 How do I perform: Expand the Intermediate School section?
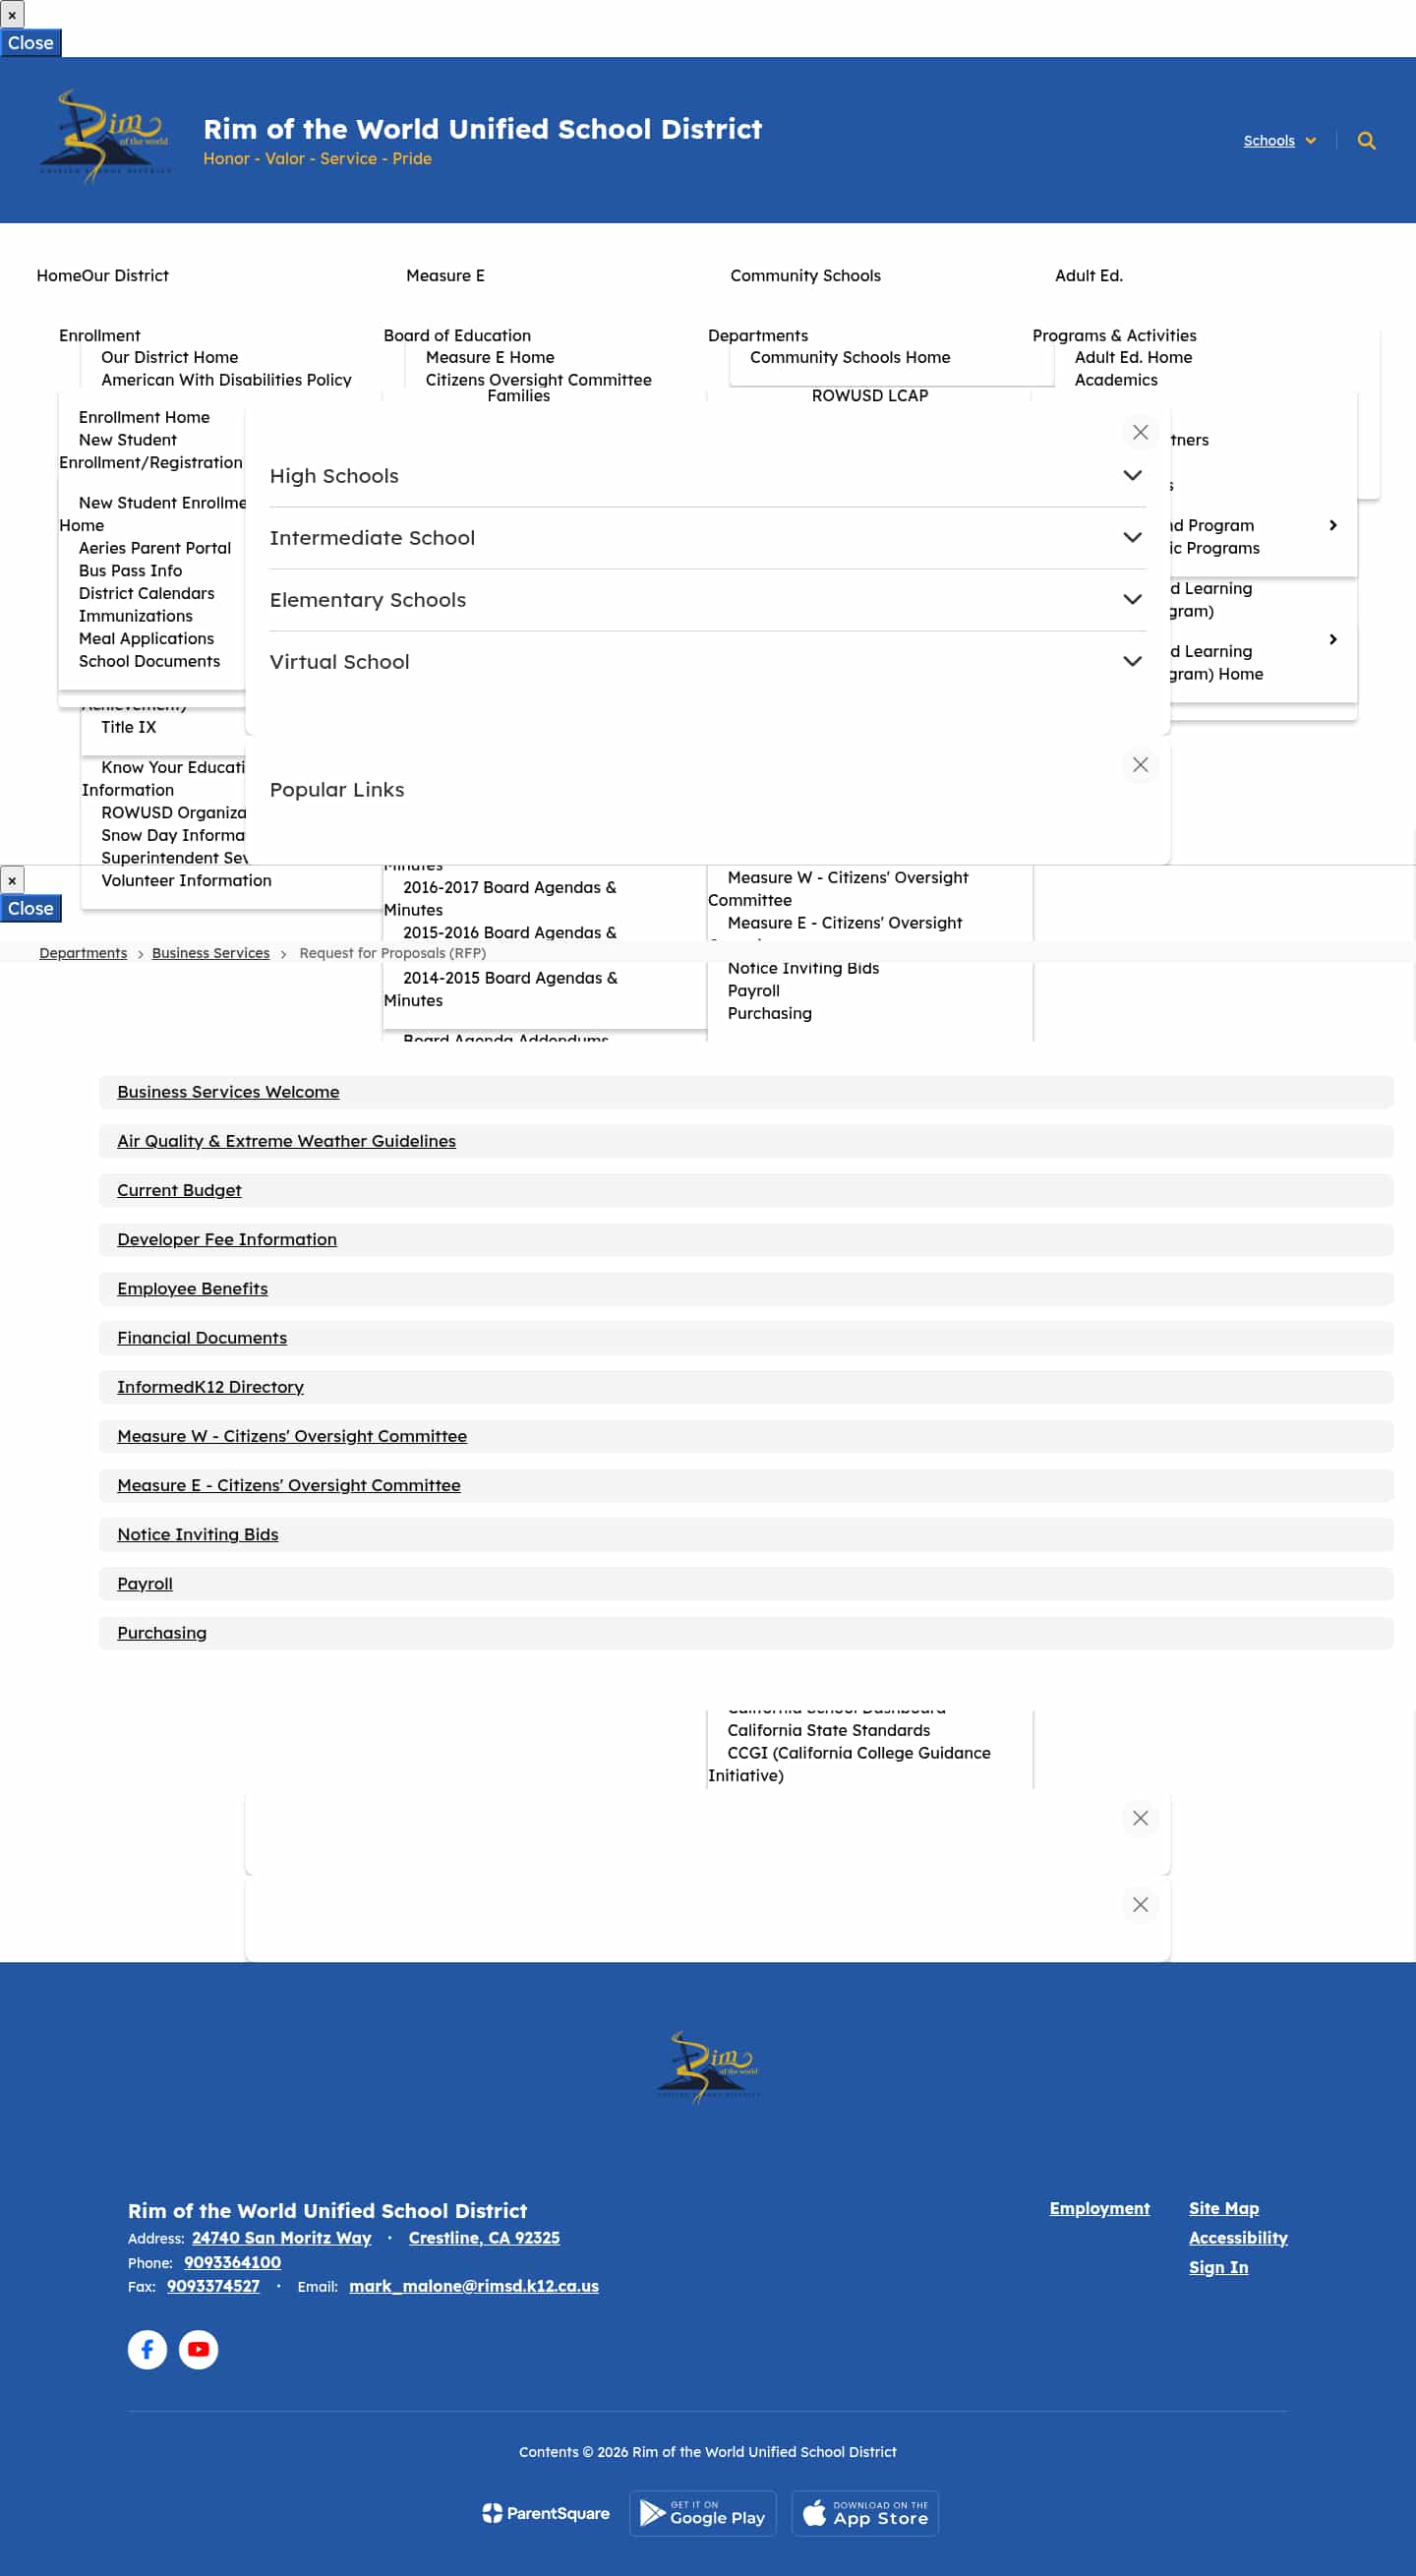[x=708, y=538]
